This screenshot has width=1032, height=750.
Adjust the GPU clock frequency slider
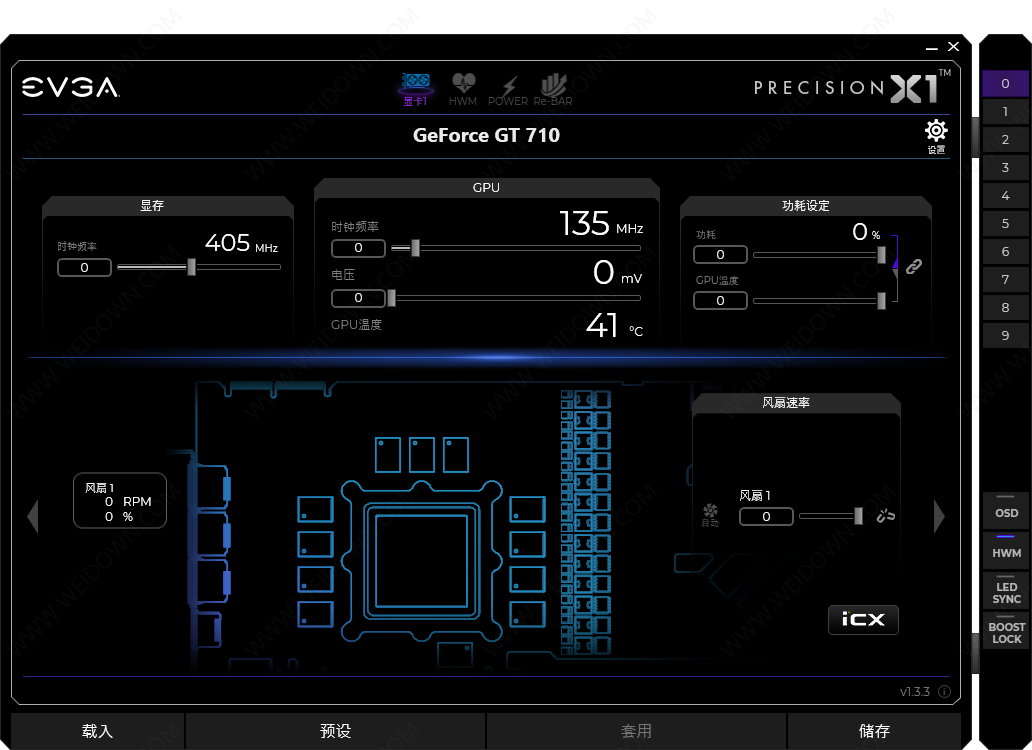pyautogui.click(x=516, y=248)
